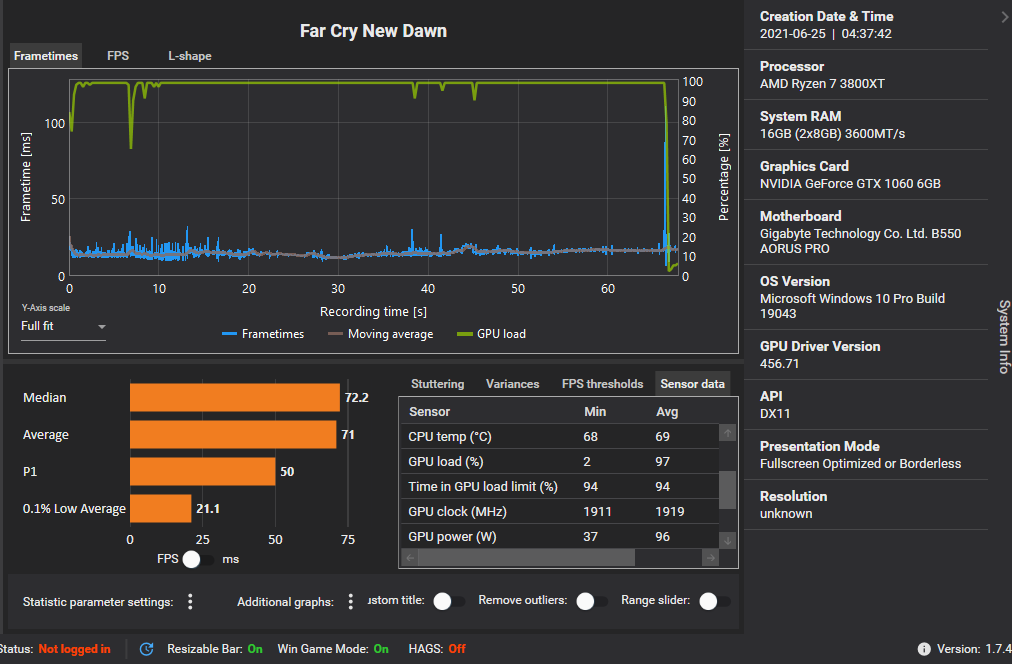Screen dimensions: 1012x664
Task: Select the GPU power (W) row
Action: click(x=560, y=536)
